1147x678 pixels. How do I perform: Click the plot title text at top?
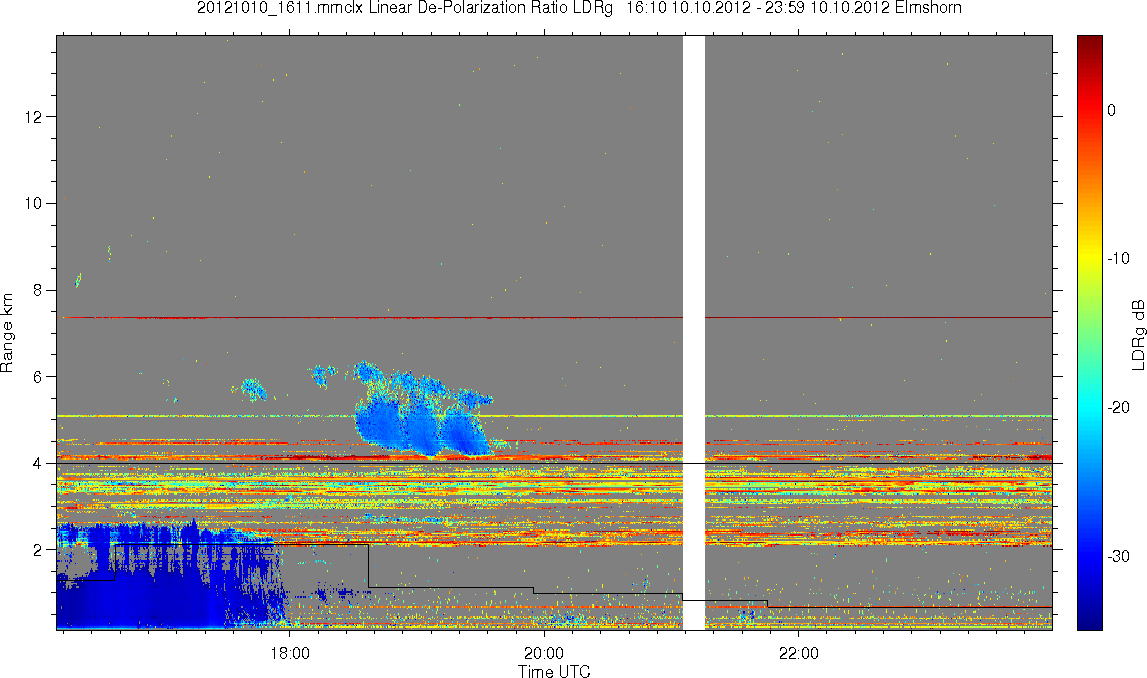(x=579, y=8)
